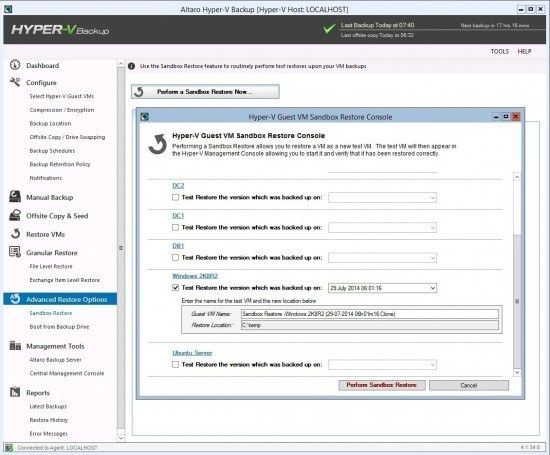Open the Windows 2K8R2 VM link
550x455 pixels.
coord(195,276)
